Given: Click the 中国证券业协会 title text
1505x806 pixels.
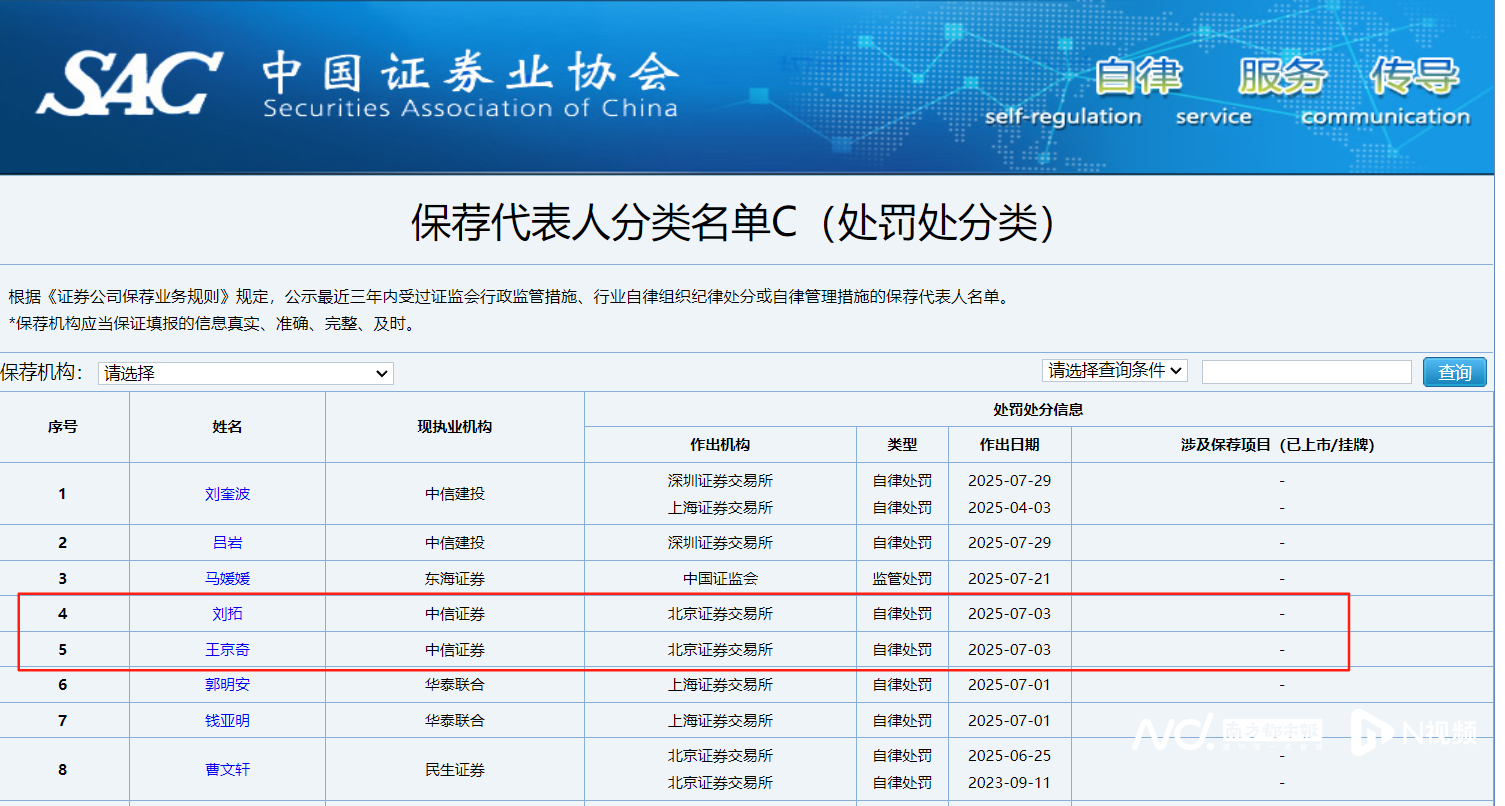Looking at the screenshot, I should point(470,71).
